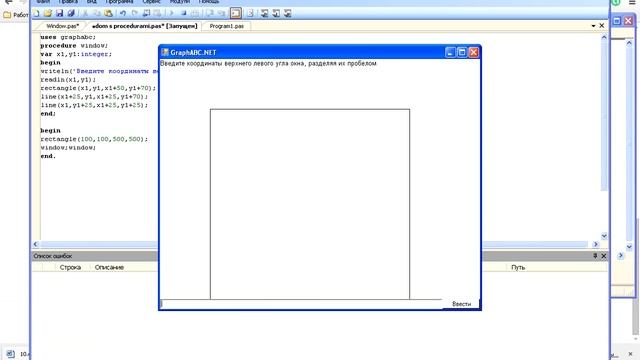This screenshot has width=640, height=360.
Task: Close the active editor tab
Action: 602,26
